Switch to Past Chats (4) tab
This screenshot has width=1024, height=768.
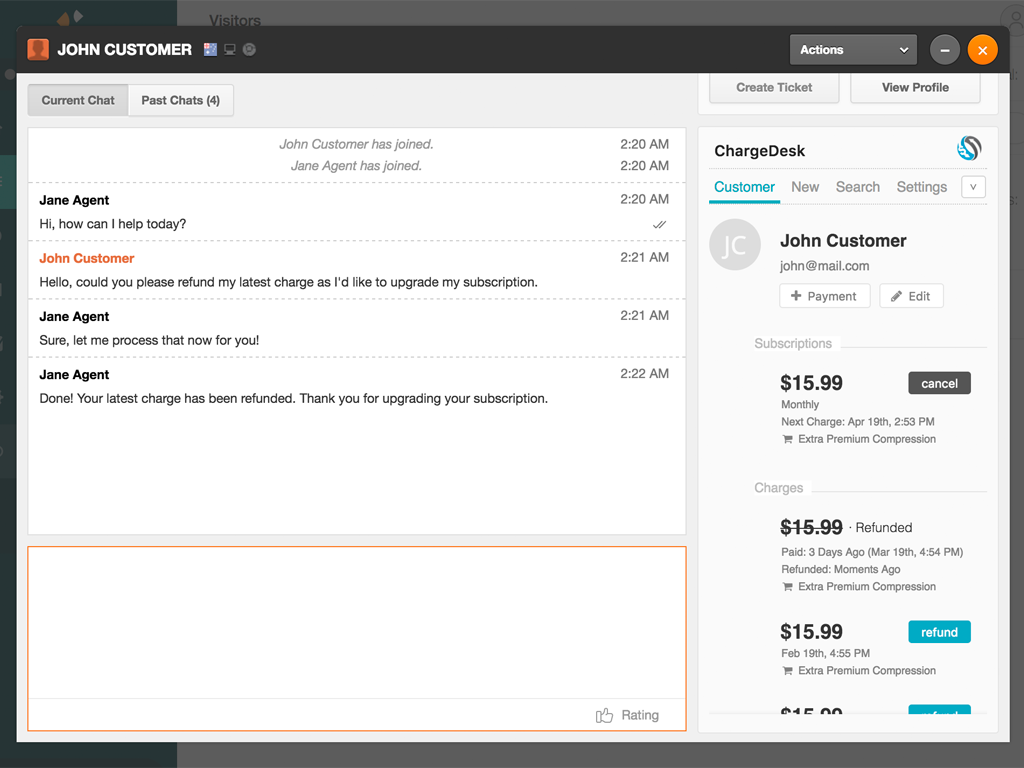point(180,100)
